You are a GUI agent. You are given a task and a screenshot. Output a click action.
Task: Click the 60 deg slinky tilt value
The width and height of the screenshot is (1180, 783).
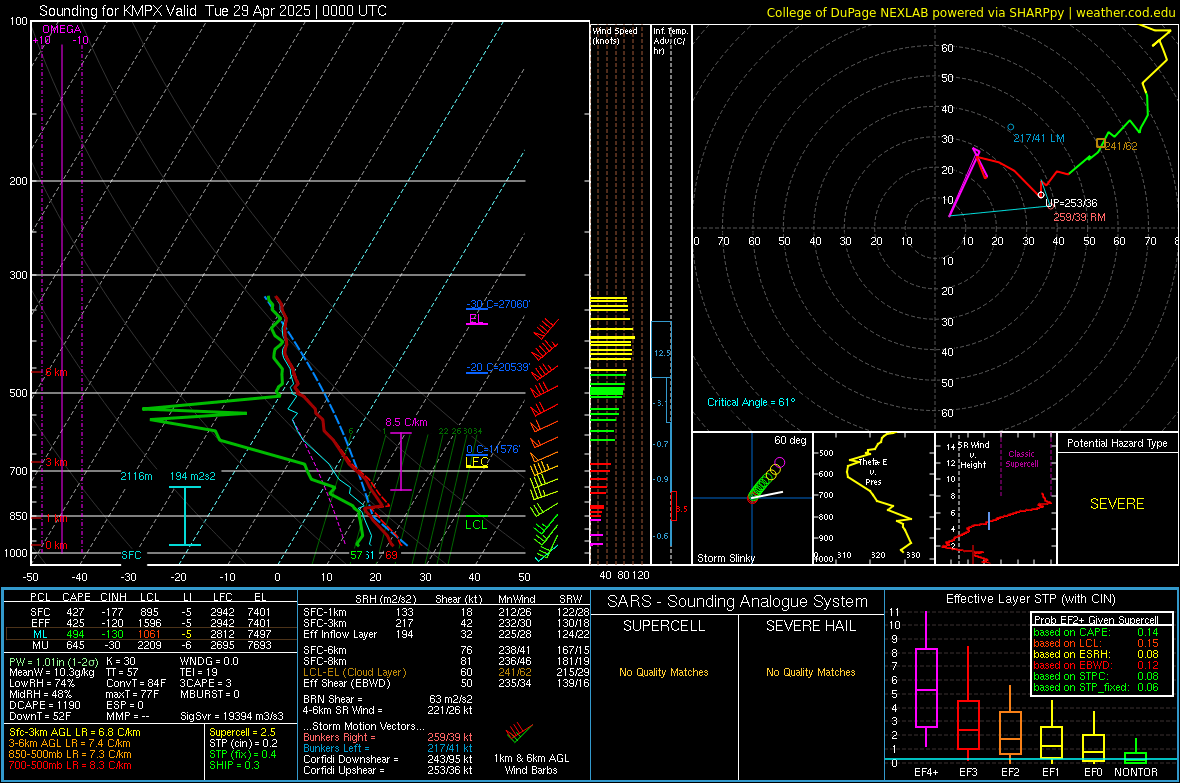pos(790,440)
